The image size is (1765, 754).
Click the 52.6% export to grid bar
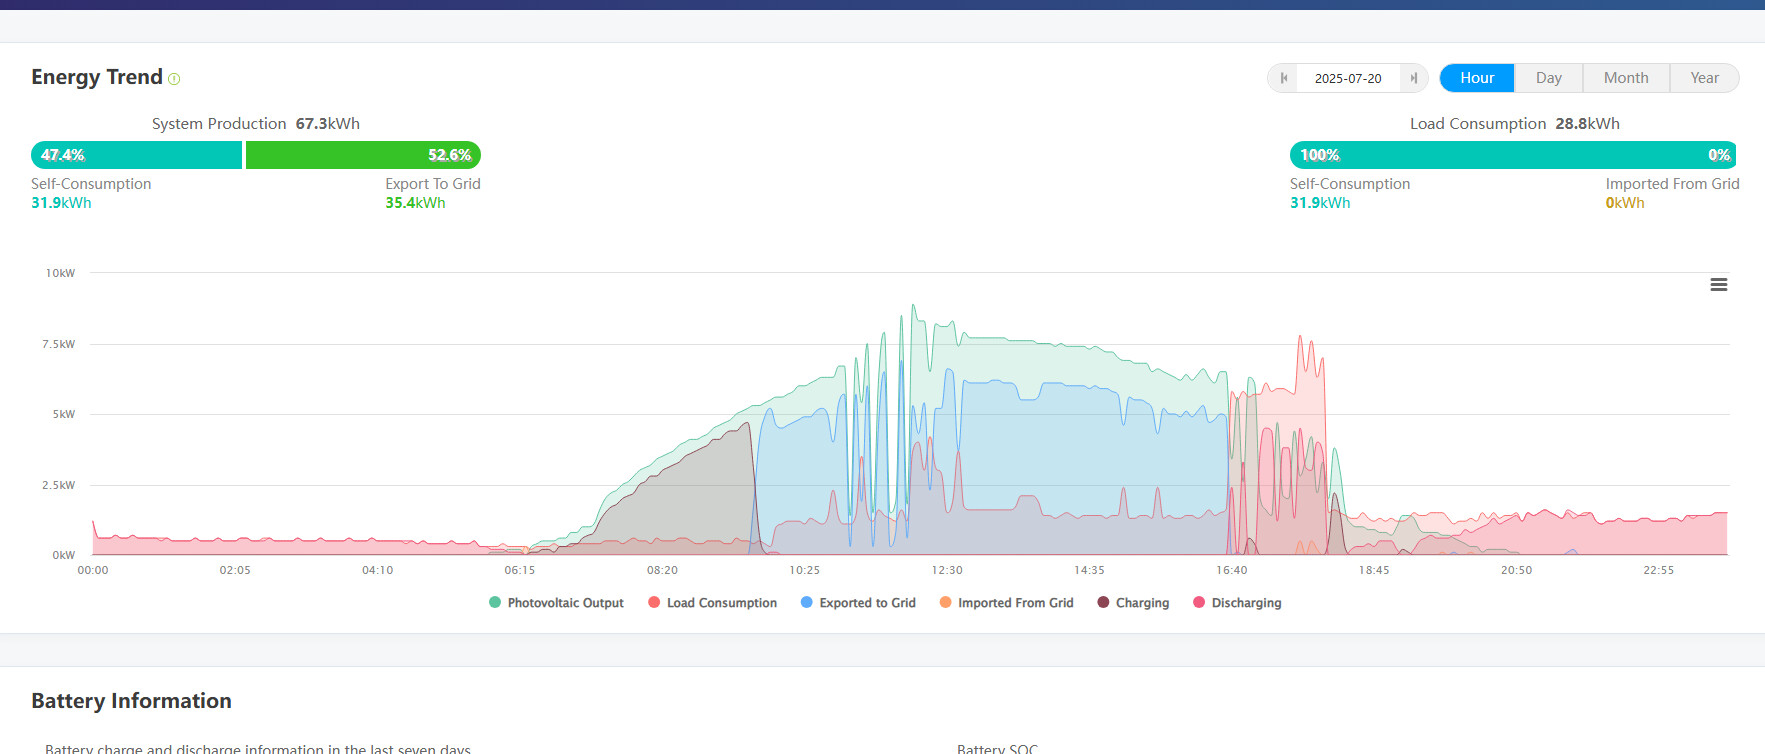363,155
